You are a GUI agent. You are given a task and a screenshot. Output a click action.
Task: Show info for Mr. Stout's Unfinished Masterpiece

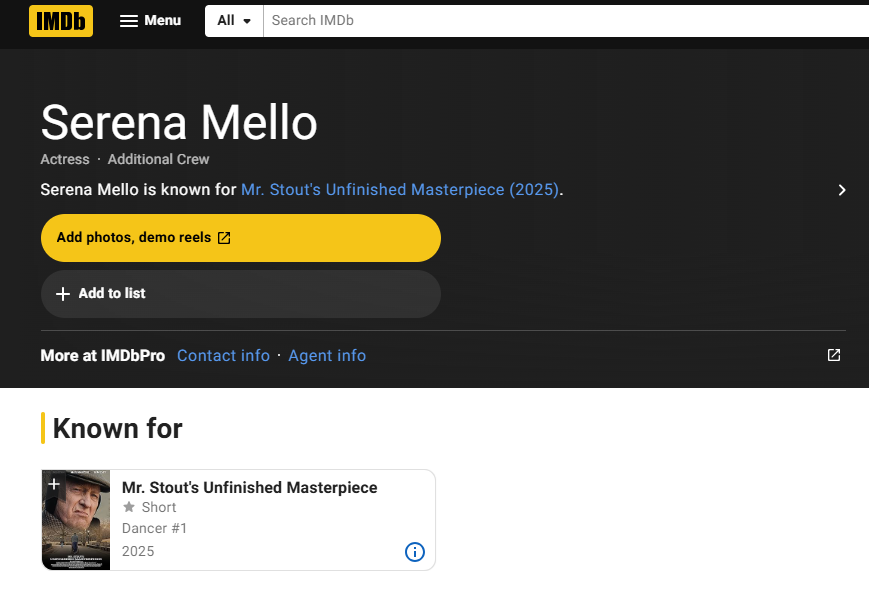415,552
